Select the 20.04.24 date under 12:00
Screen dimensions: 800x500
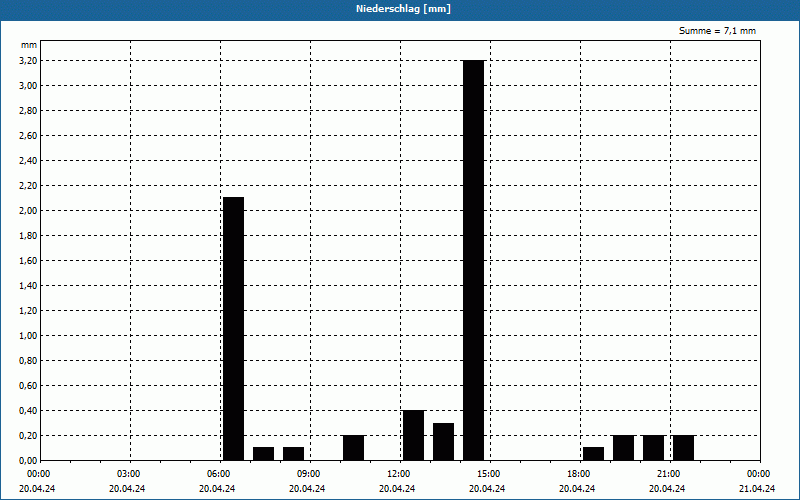click(397, 489)
